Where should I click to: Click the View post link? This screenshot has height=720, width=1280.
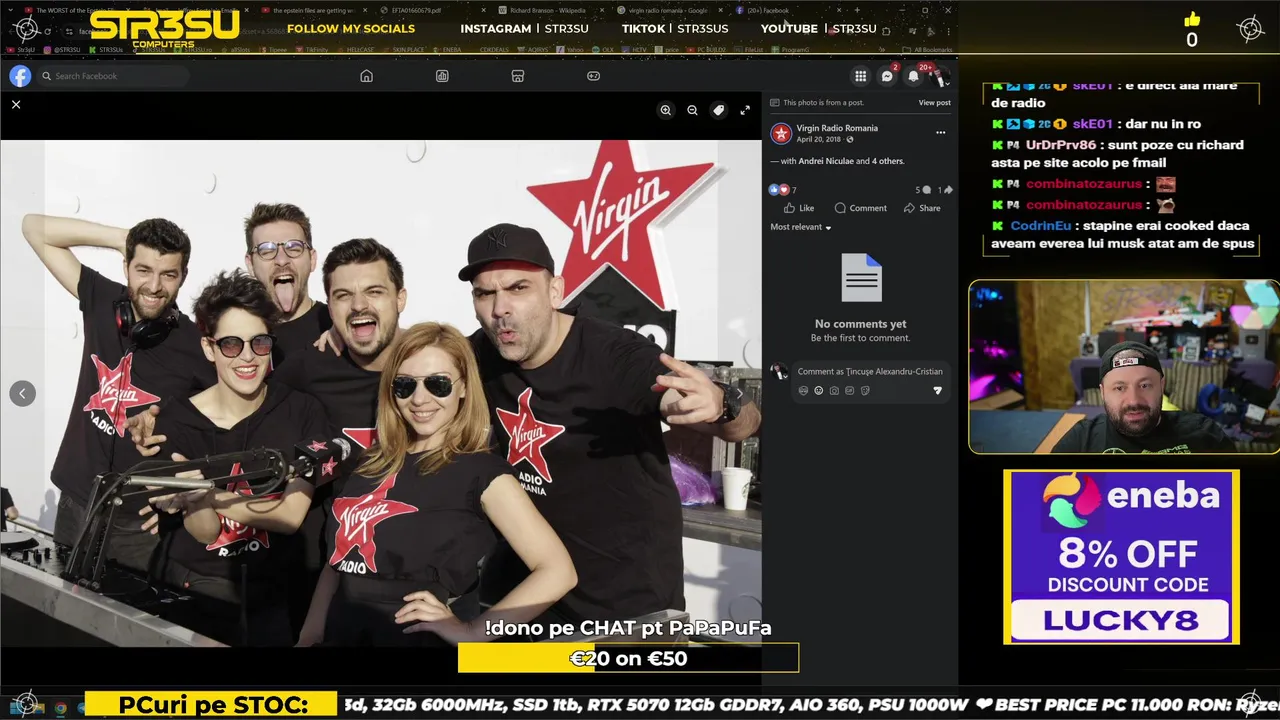(x=934, y=103)
